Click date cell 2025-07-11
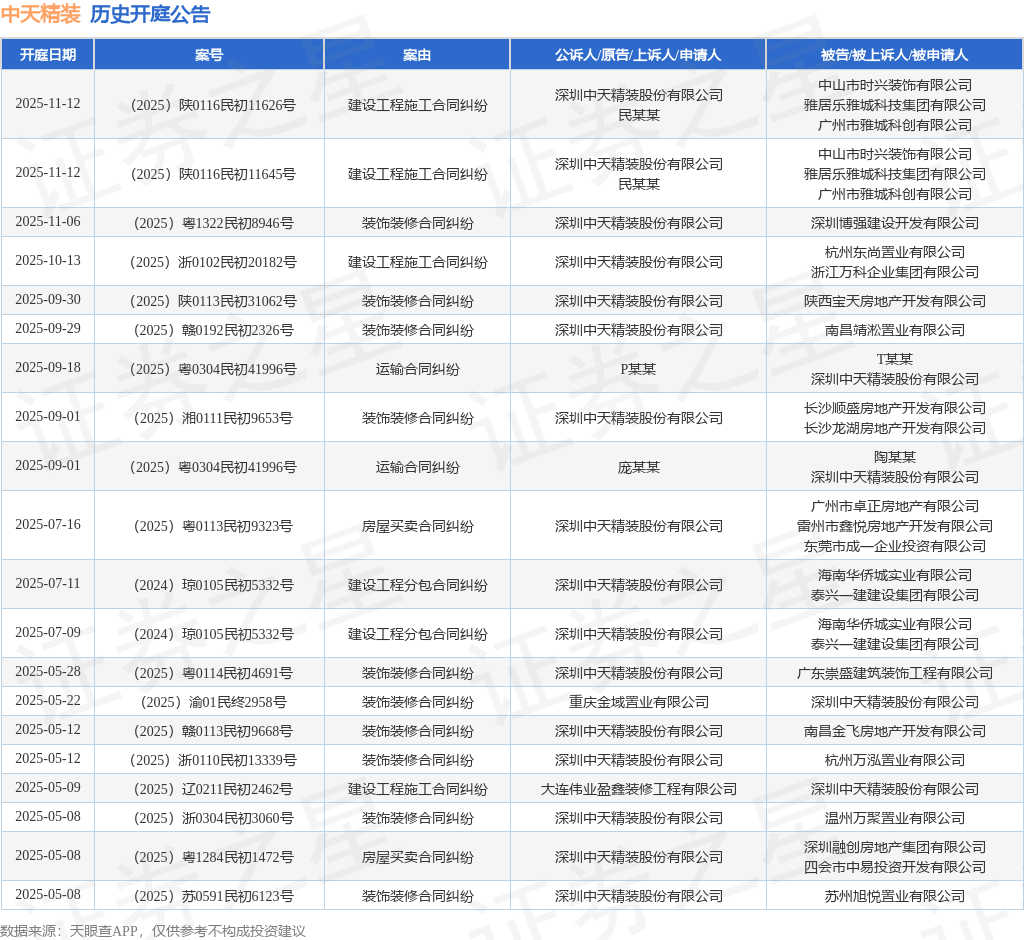 [48, 583]
